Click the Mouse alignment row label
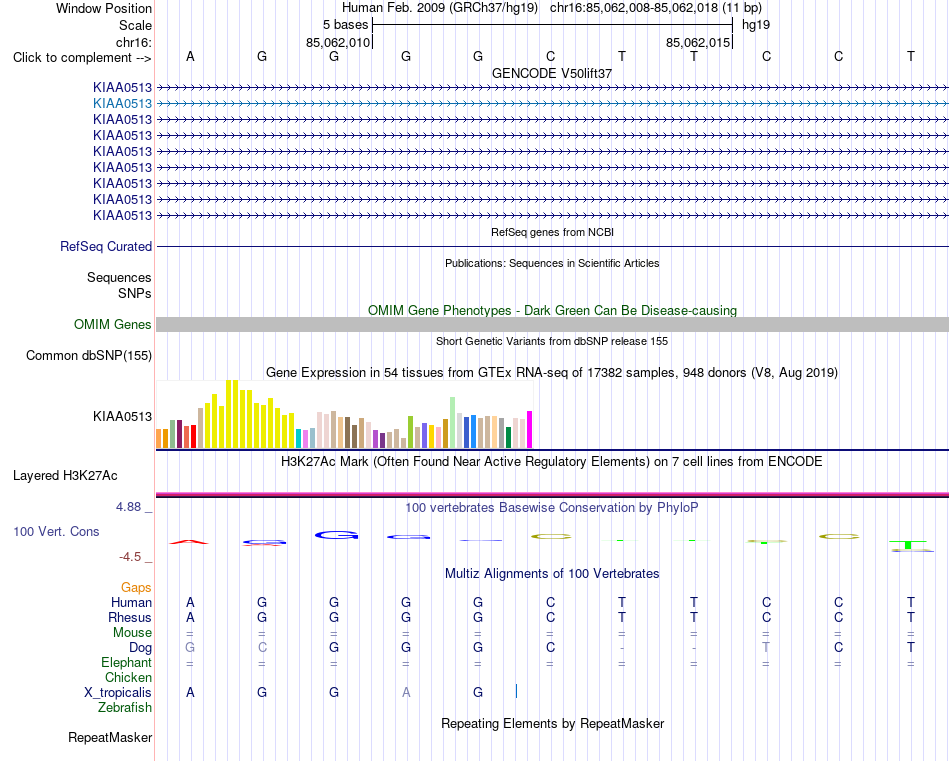The image size is (950, 761). click(132, 633)
